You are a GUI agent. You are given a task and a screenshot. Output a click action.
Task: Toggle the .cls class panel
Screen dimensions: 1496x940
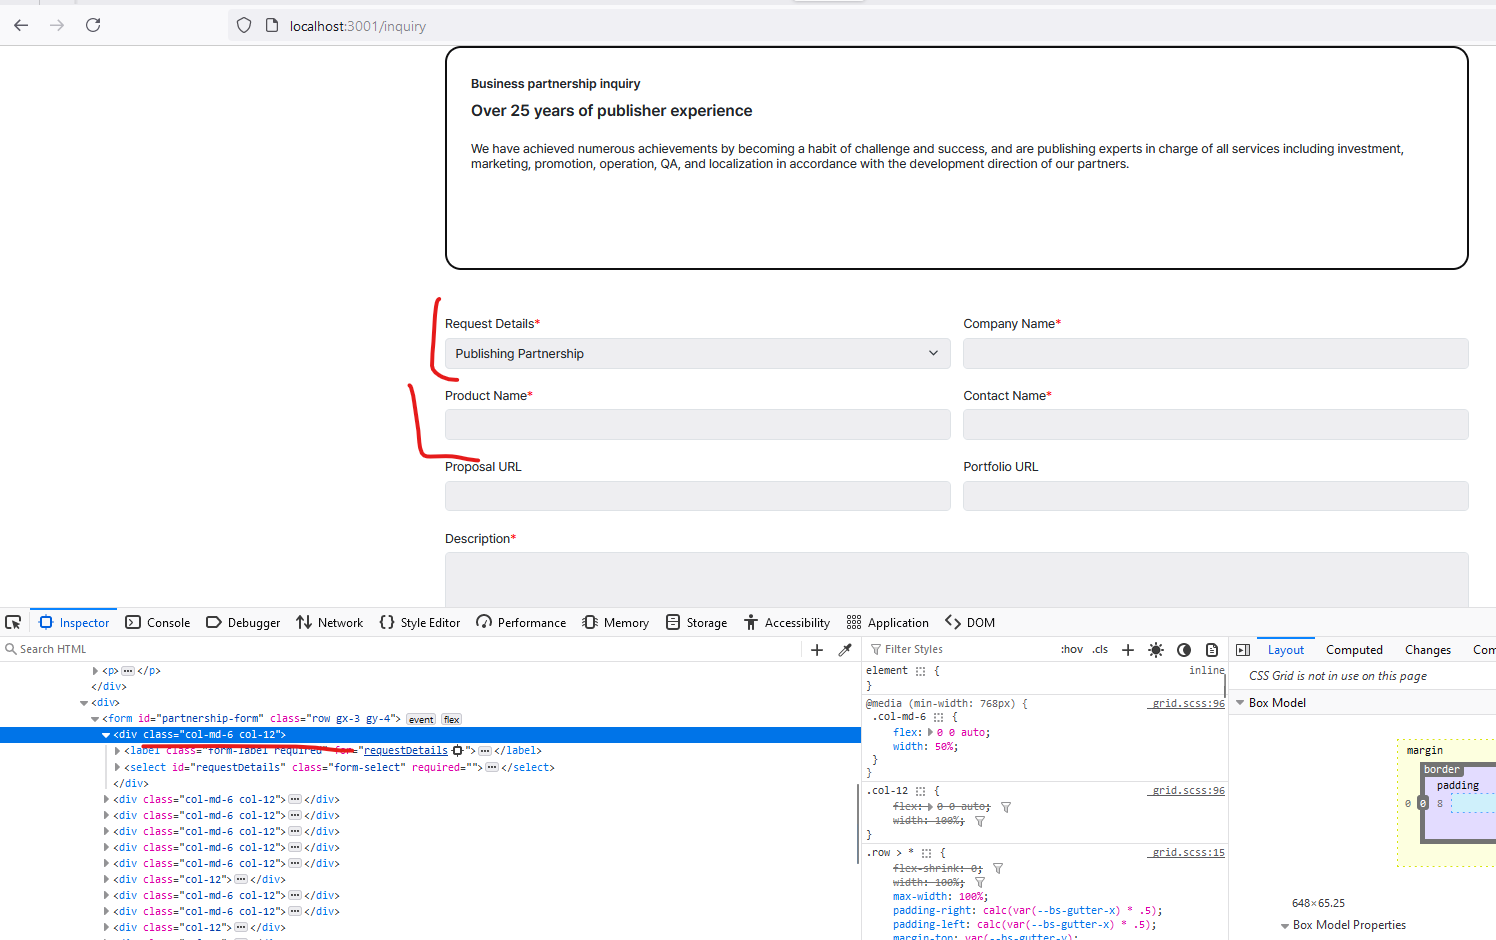1100,649
